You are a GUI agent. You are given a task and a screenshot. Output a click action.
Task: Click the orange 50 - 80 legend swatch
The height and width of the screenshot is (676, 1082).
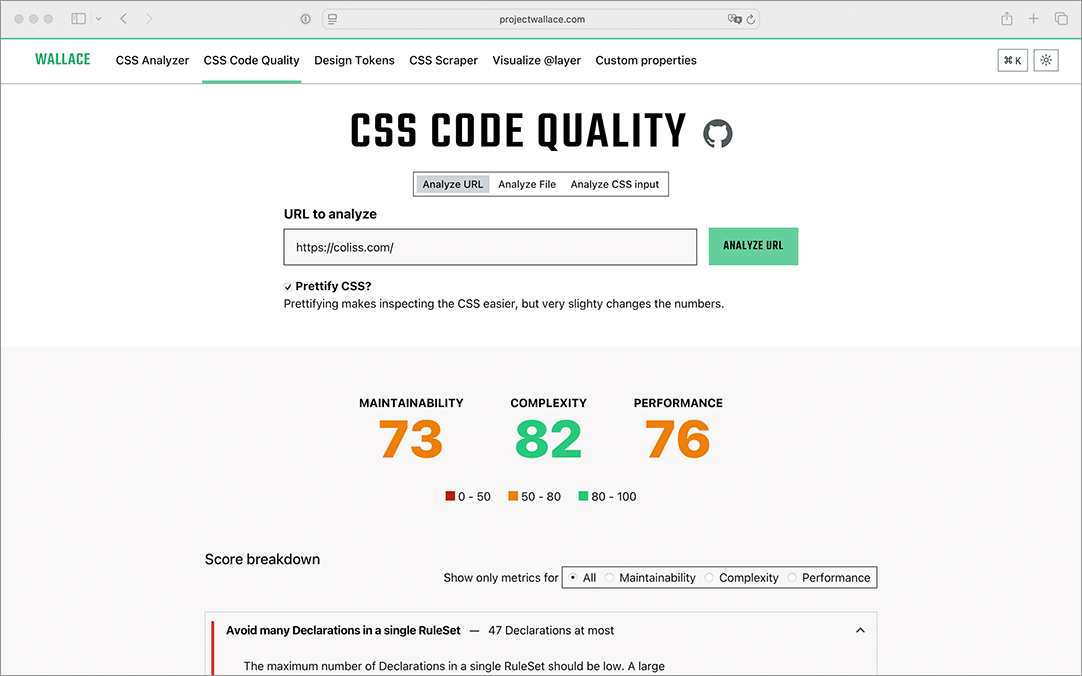click(x=513, y=496)
